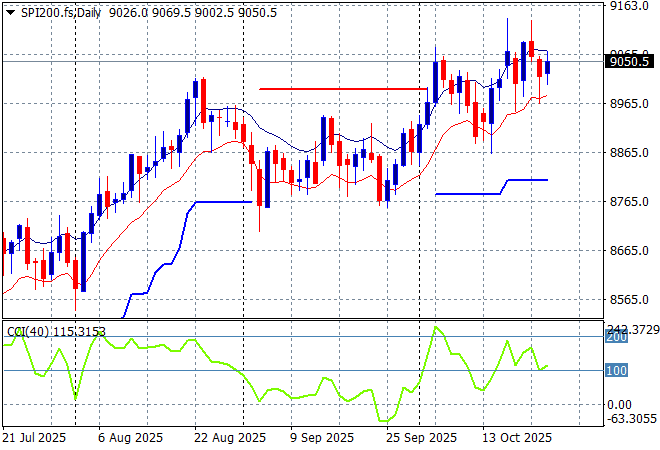
Task: Click the CCI 100 level marker
Action: 617,370
